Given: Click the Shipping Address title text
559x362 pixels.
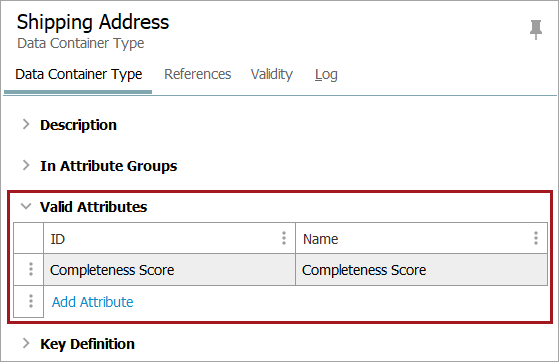Looking at the screenshot, I should [93, 22].
